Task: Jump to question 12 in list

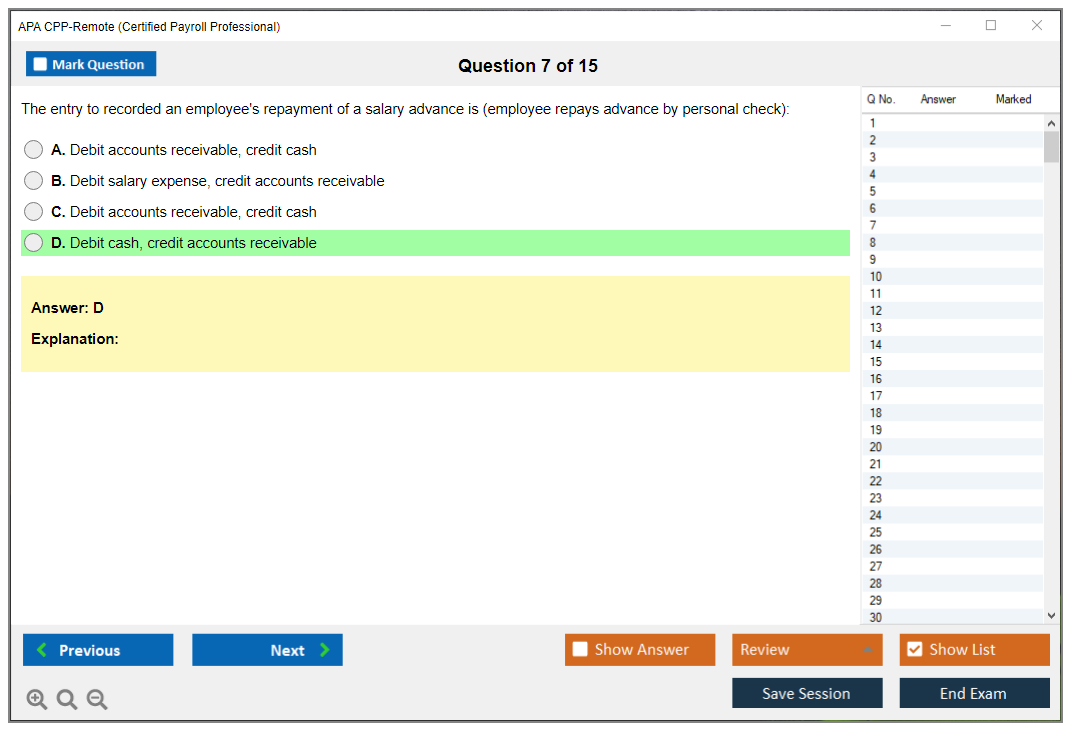Action: pos(876,311)
